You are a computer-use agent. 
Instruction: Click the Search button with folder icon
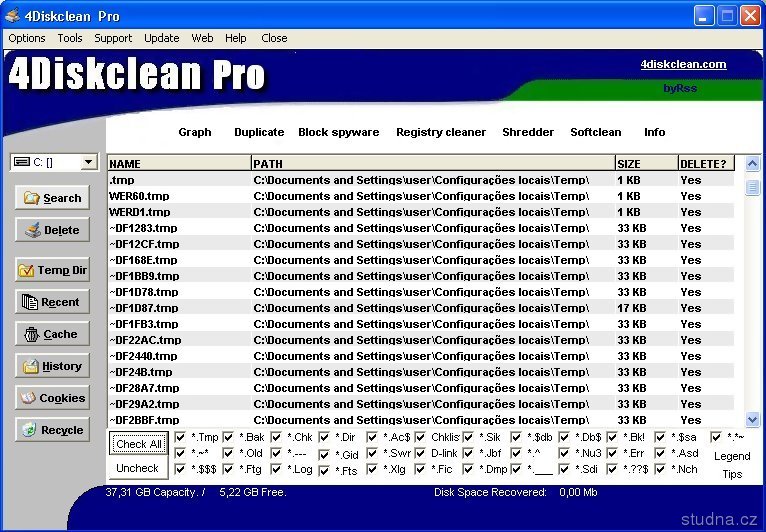click(x=52, y=198)
